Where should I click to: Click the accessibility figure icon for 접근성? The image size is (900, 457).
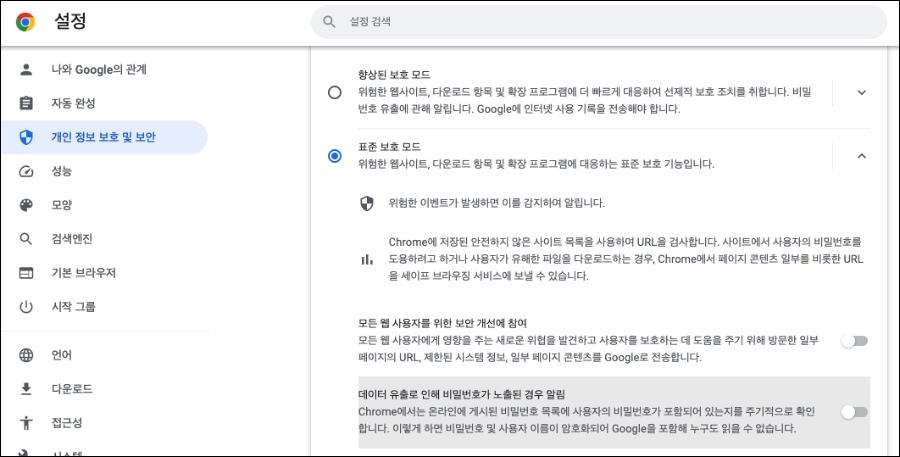(26, 423)
